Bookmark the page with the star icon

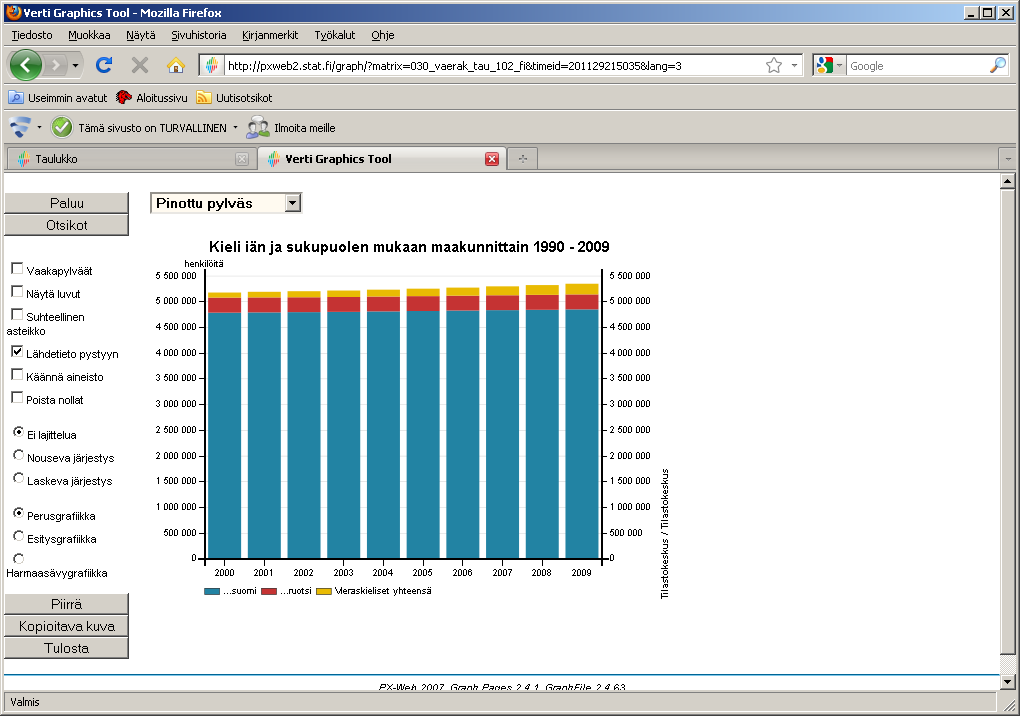click(x=773, y=65)
